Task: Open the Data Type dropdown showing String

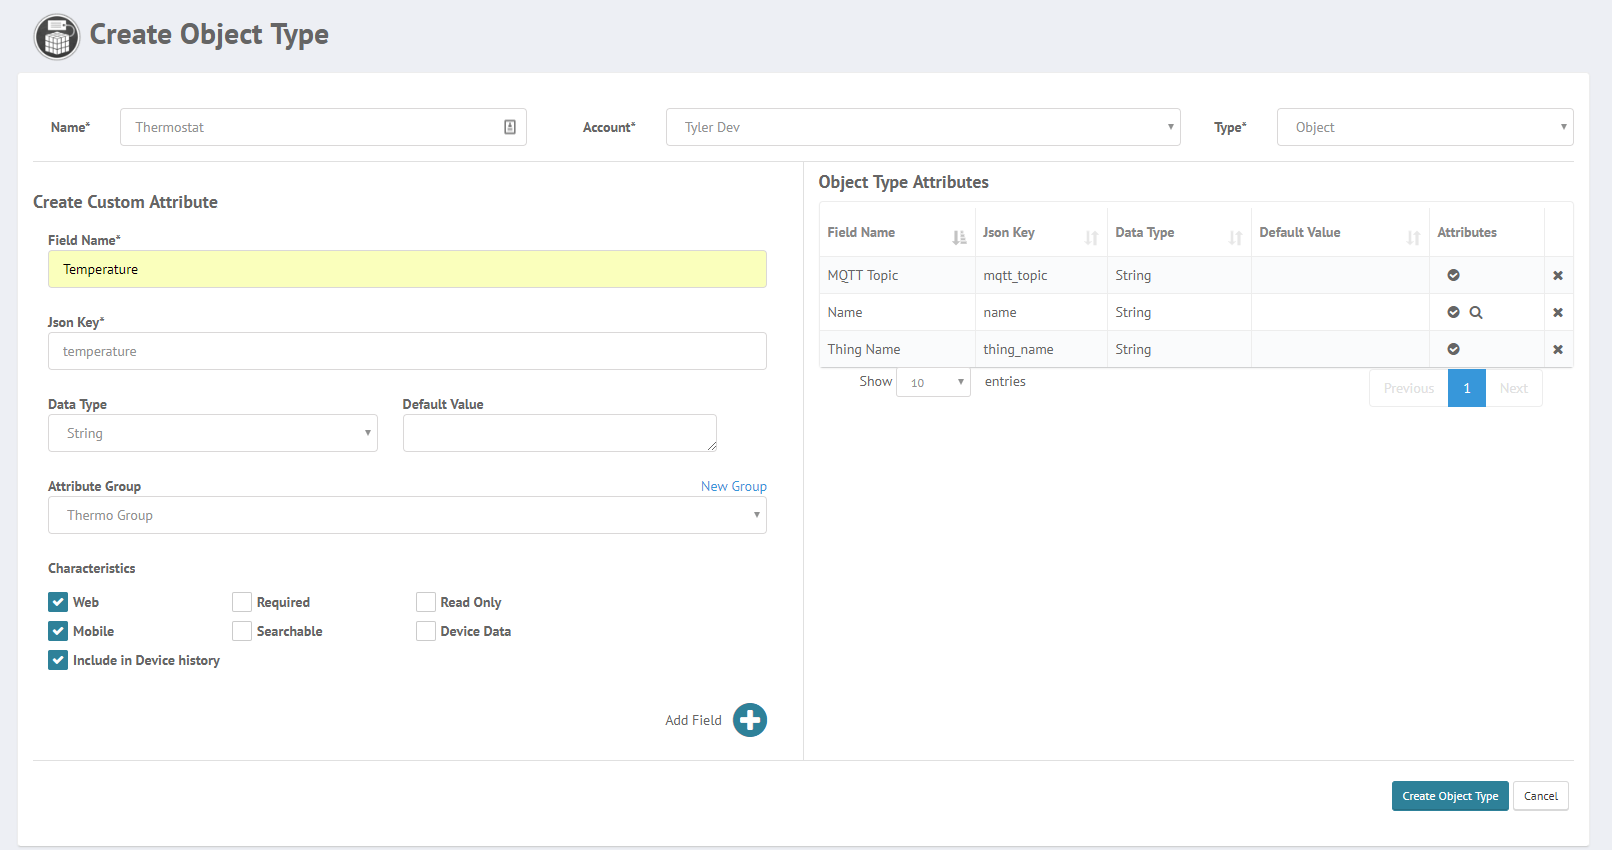Action: (213, 433)
